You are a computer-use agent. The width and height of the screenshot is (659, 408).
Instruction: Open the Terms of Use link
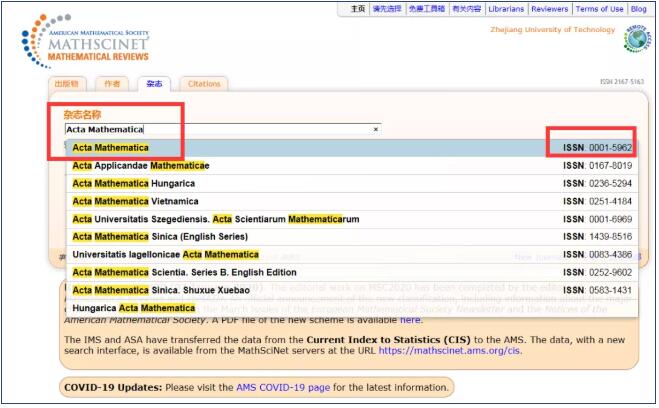(x=599, y=9)
